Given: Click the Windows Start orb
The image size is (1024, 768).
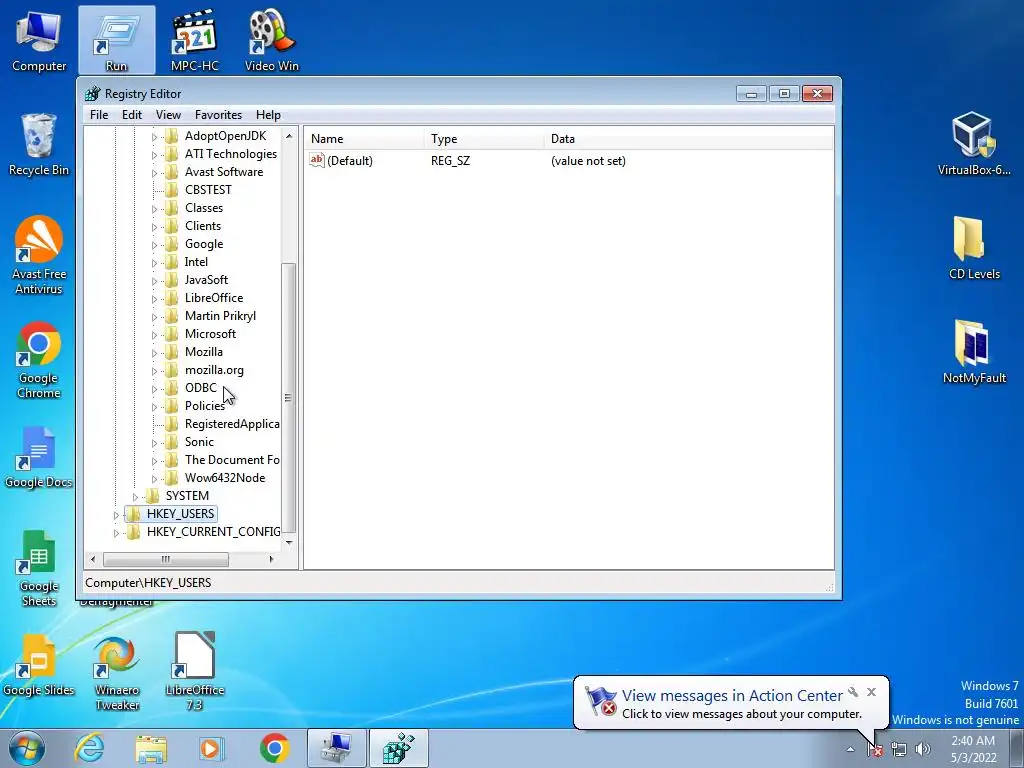Looking at the screenshot, I should pos(27,748).
